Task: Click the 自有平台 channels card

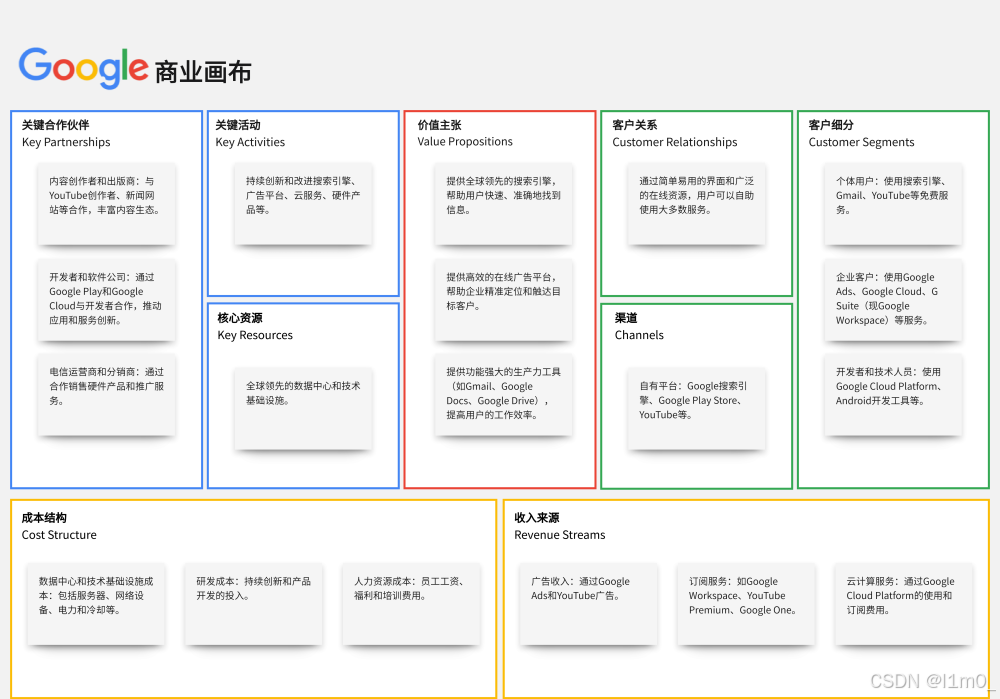Action: click(696, 409)
